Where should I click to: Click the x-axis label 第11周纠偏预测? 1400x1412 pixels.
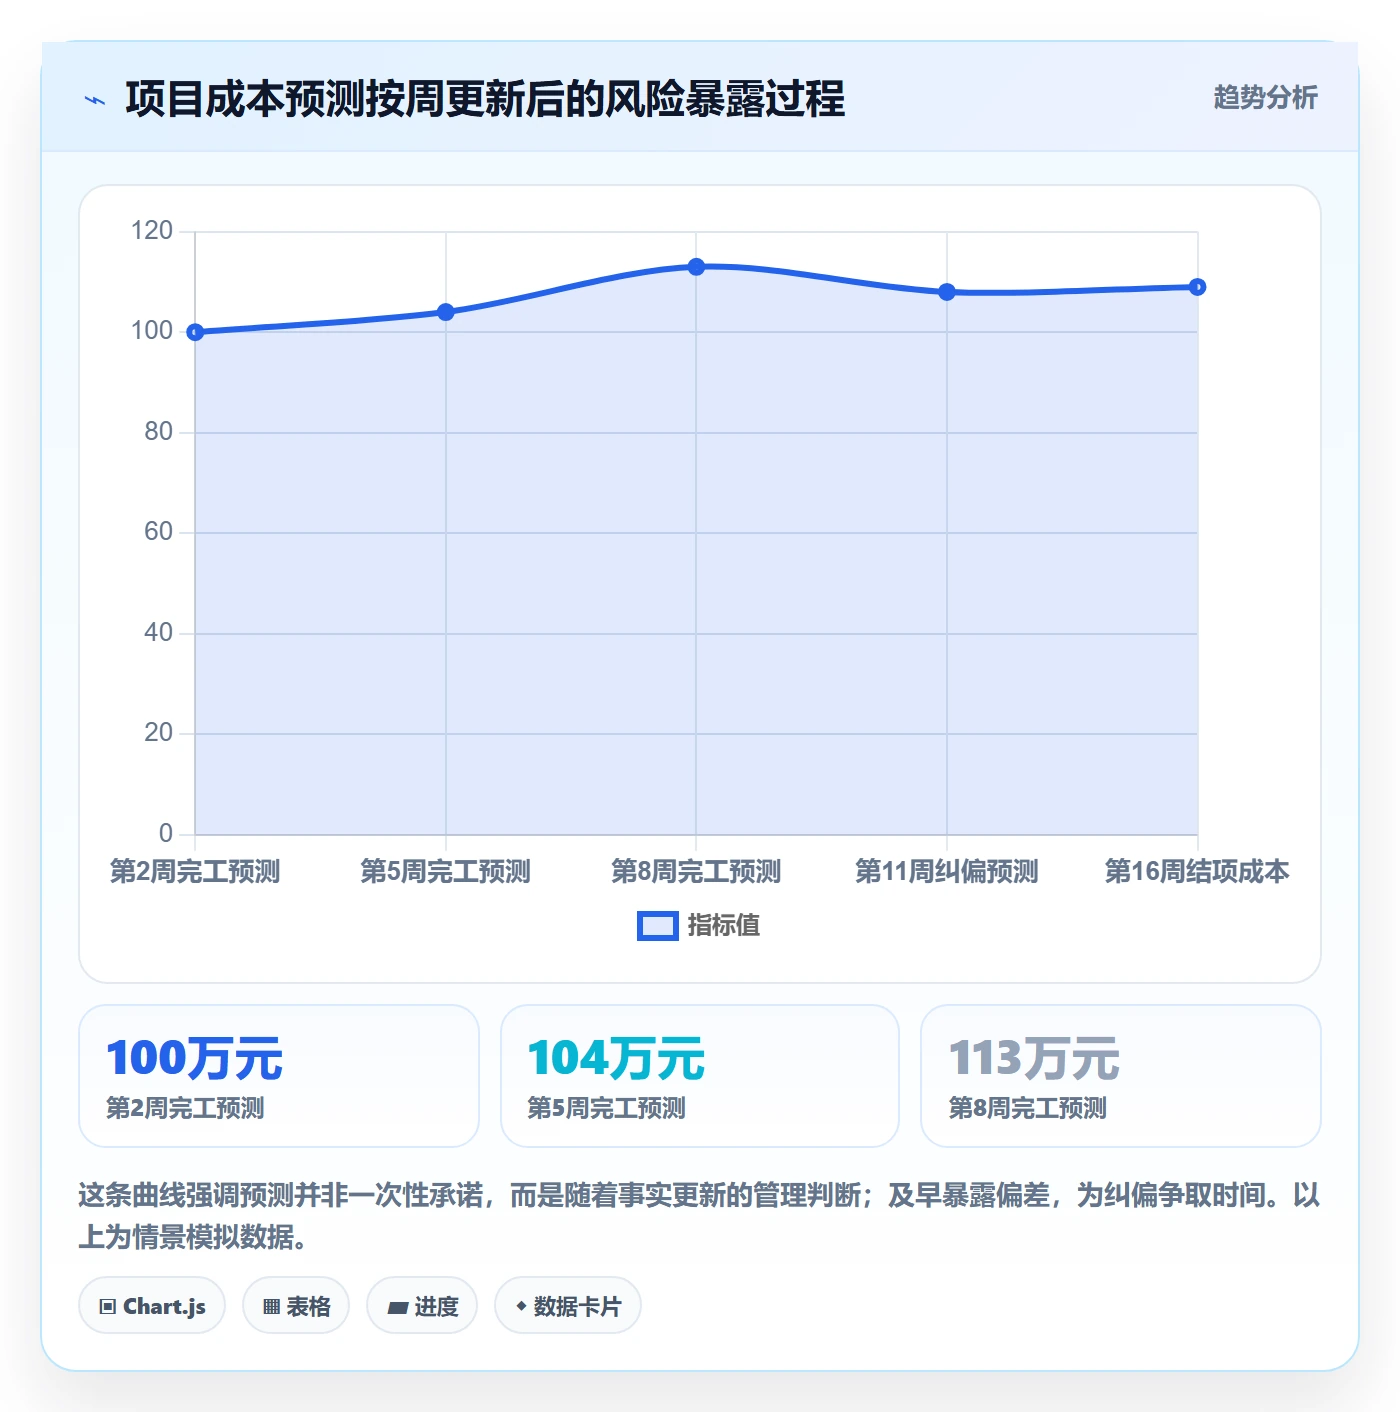coord(947,871)
